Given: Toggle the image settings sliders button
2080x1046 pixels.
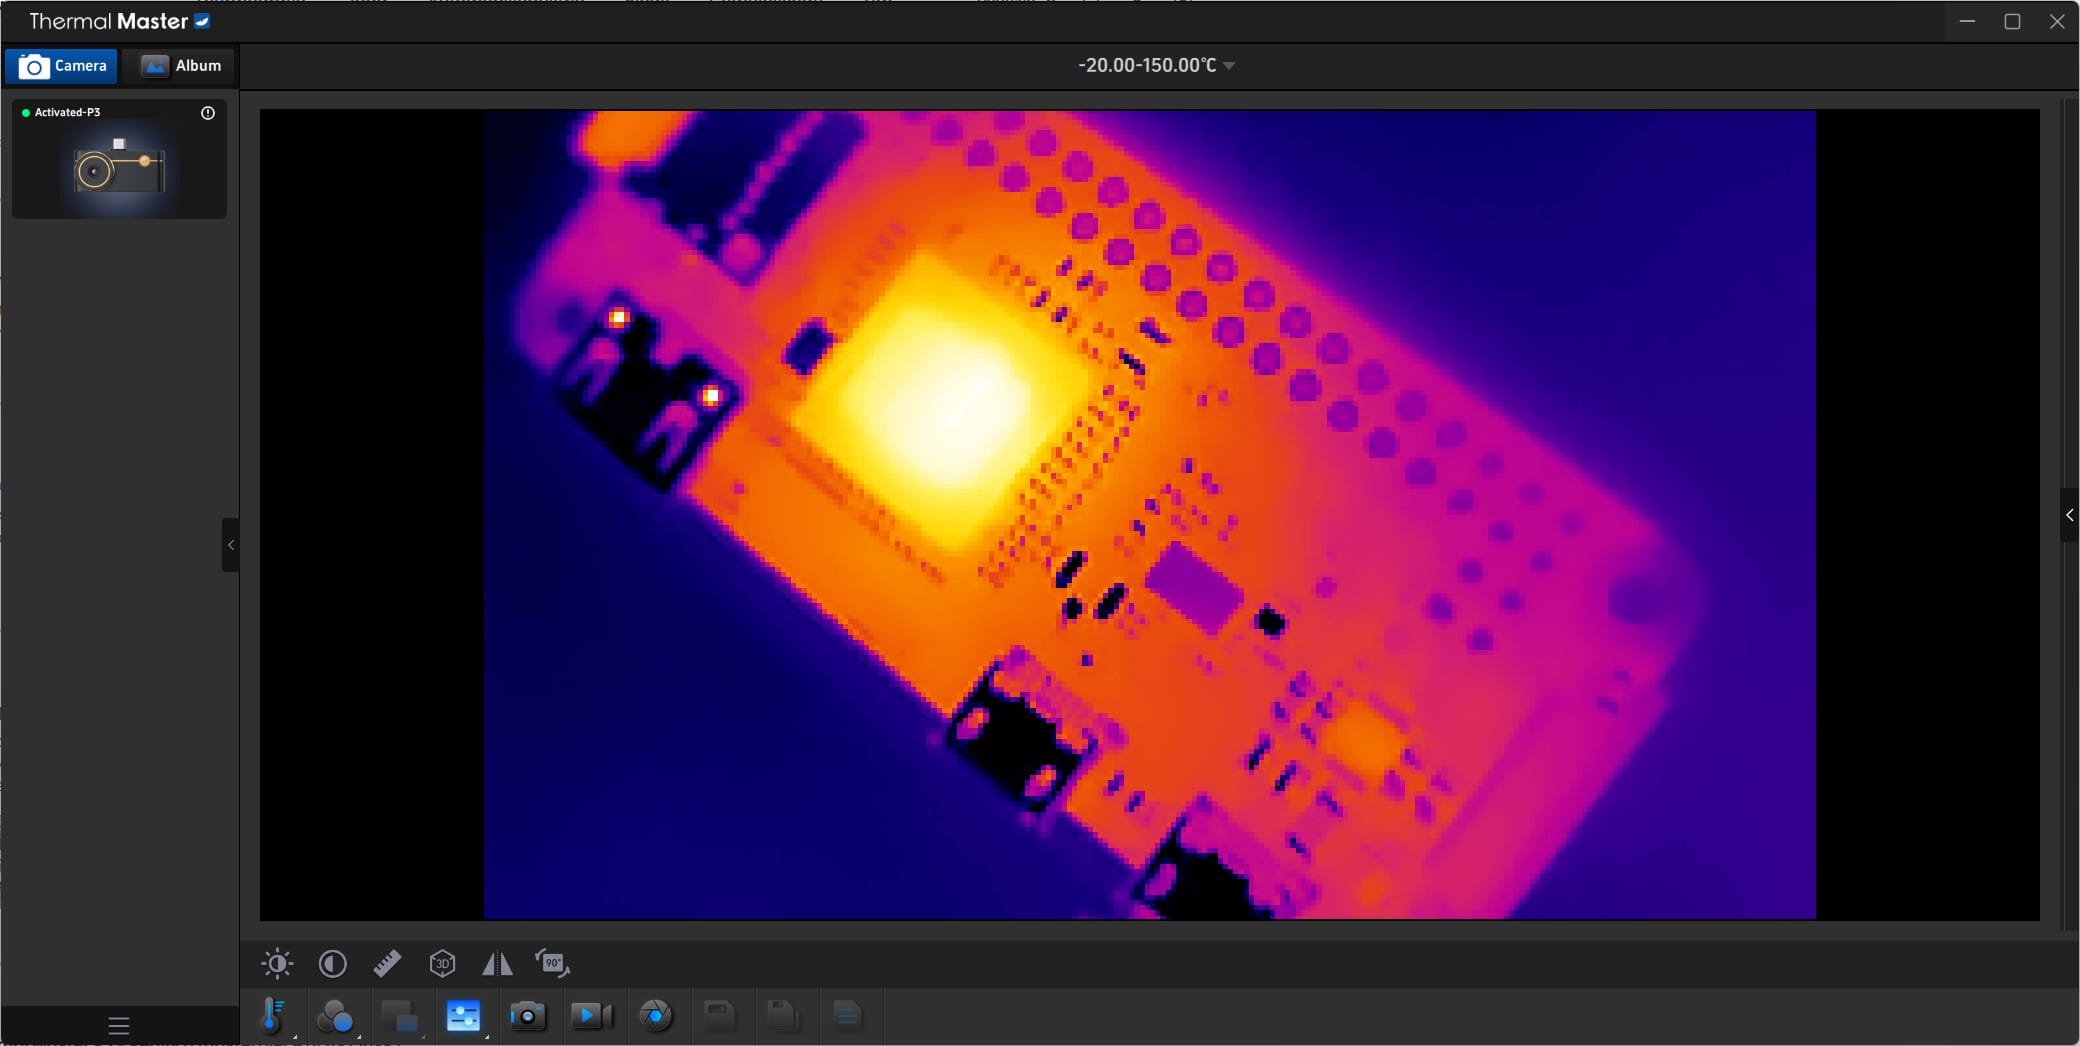Looking at the screenshot, I should [463, 1017].
